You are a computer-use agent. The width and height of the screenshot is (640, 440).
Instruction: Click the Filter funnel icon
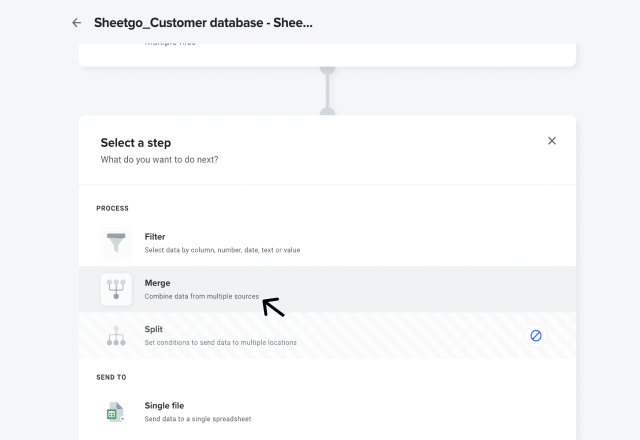116,243
